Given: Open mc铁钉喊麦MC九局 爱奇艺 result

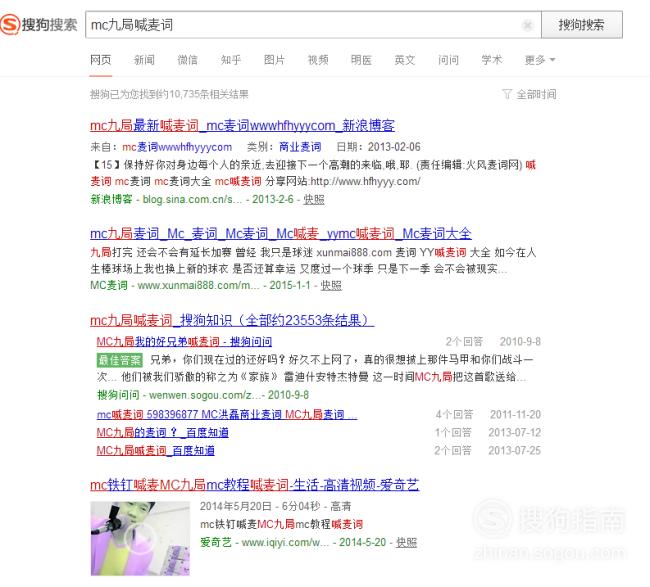Looking at the screenshot, I should coord(255,485).
